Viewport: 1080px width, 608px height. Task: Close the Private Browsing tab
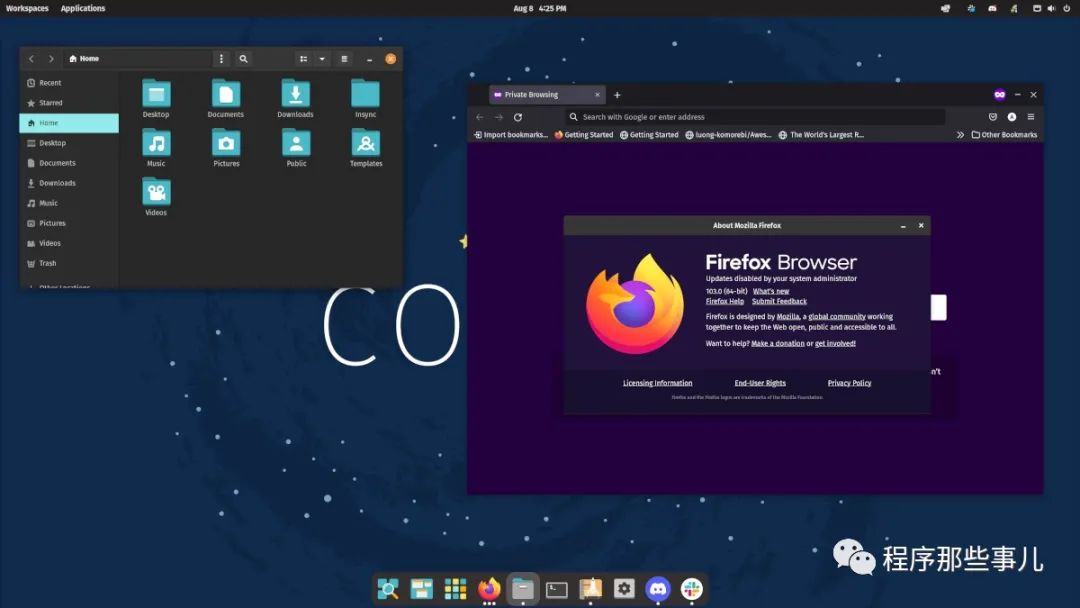[597, 95]
